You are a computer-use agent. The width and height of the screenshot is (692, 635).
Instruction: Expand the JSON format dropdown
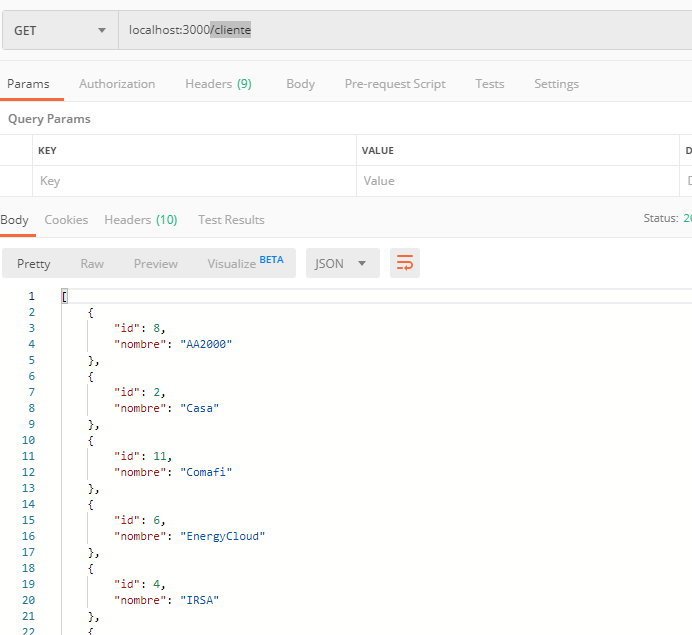tap(342, 263)
